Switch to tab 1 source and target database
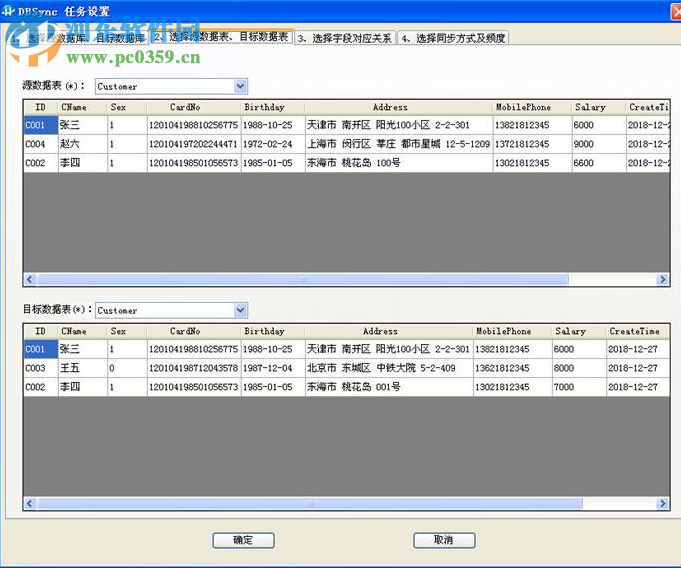681x568 pixels. [77, 38]
